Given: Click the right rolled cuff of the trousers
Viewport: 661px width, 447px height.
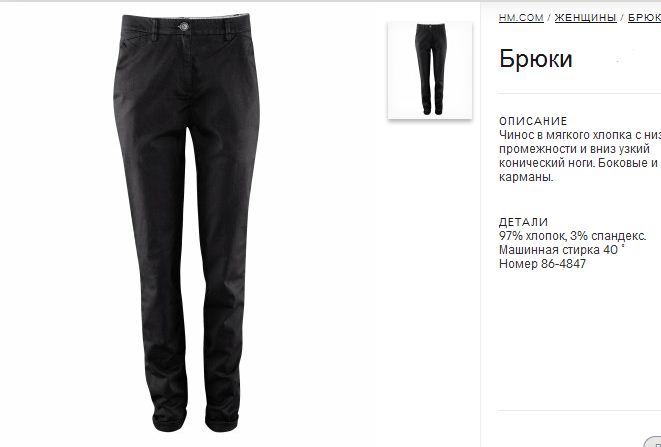Looking at the screenshot, I should (222, 420).
